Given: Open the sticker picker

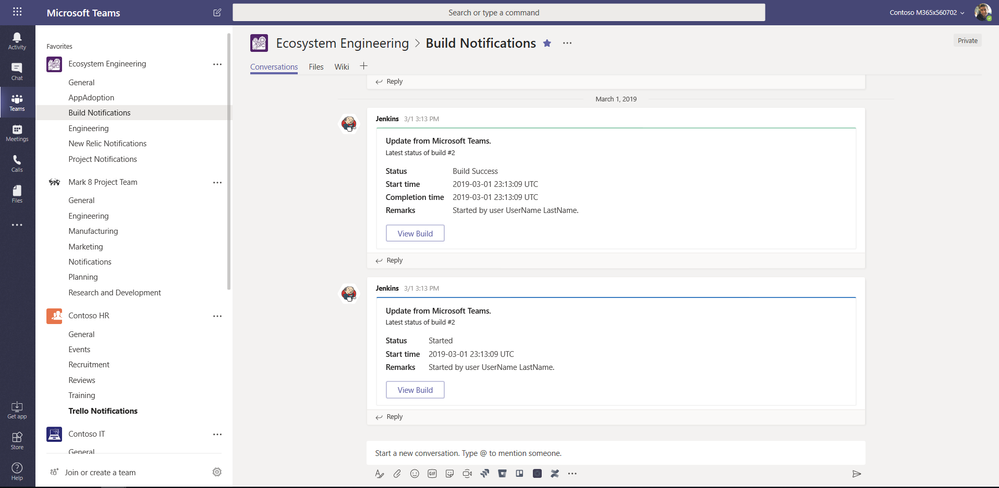Looking at the screenshot, I should pyautogui.click(x=450, y=473).
